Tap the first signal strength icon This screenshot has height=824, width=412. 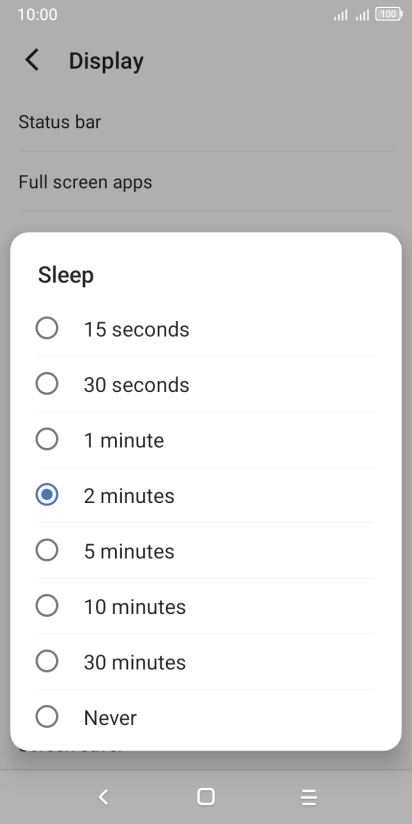(x=341, y=15)
